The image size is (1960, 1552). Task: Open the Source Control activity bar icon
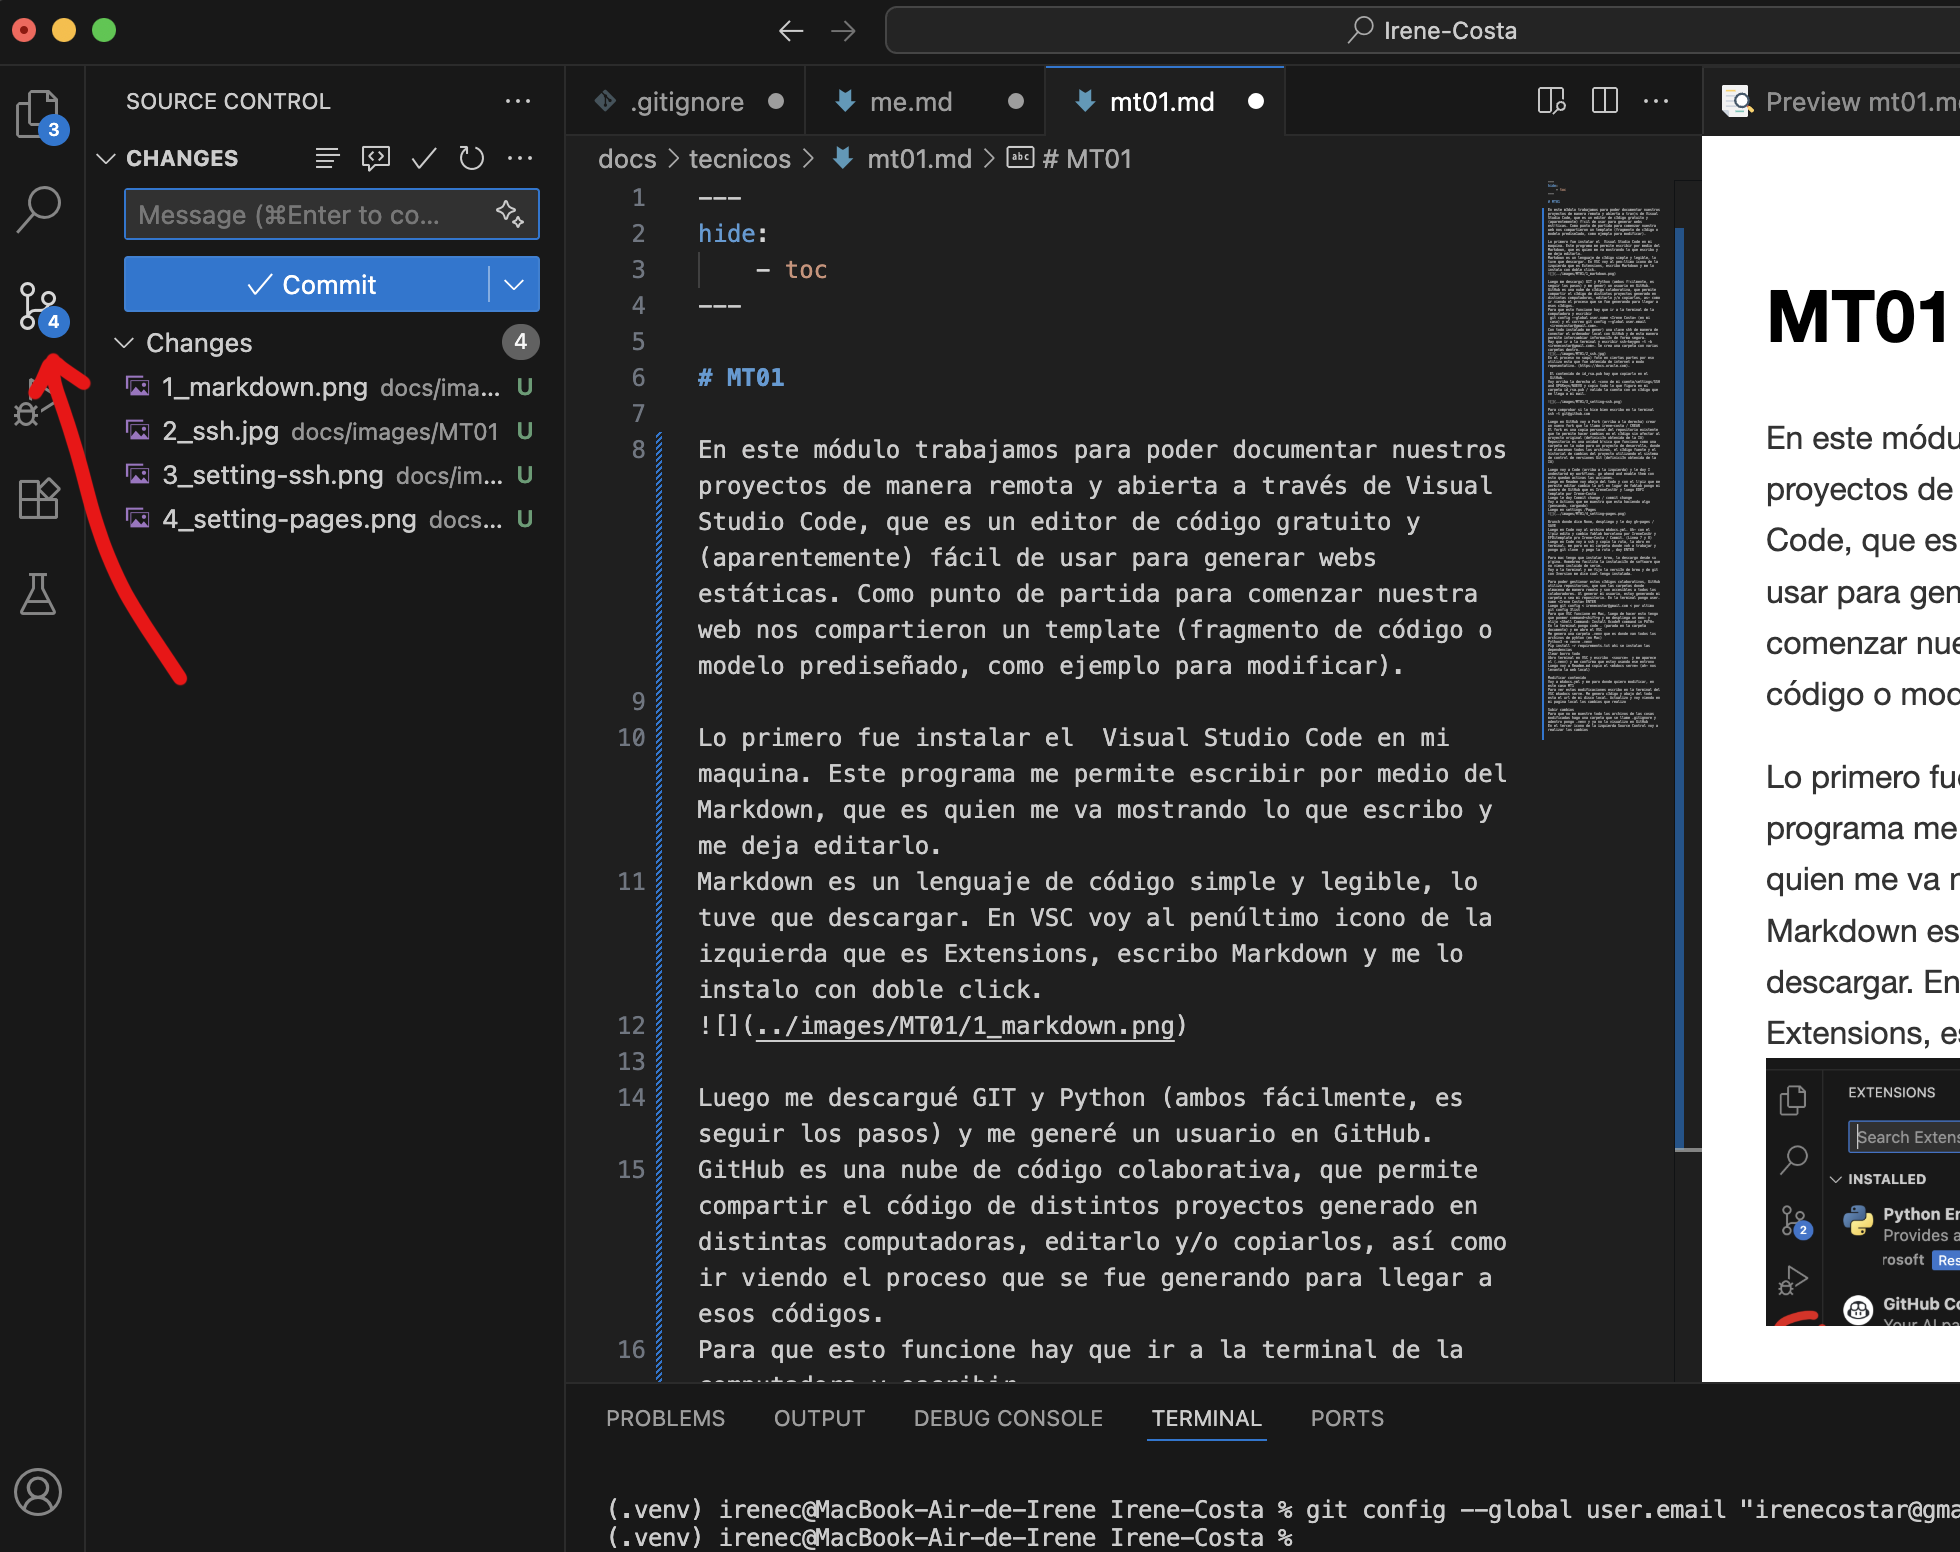coord(40,307)
